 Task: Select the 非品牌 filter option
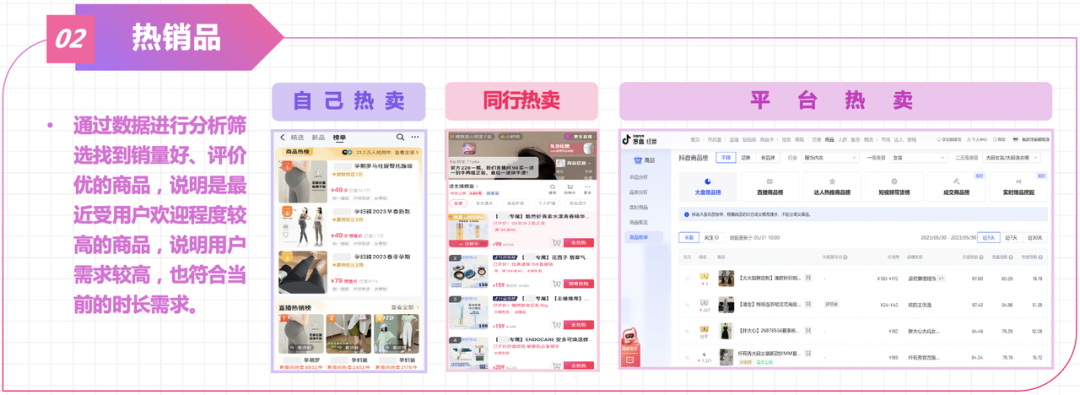click(x=767, y=157)
